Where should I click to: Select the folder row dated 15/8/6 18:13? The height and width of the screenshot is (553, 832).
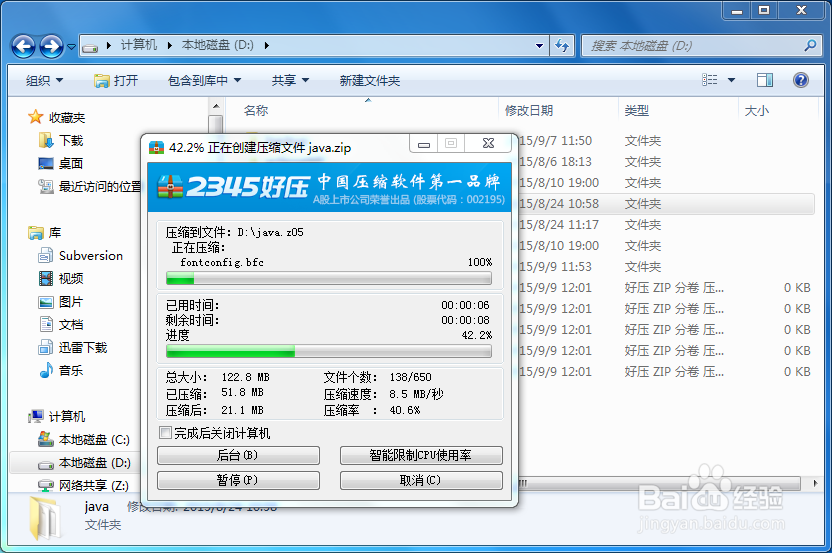(665, 162)
